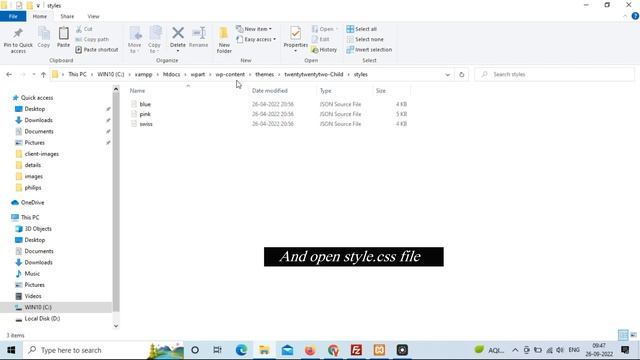This screenshot has height=360, width=640.
Task: Open the File menu tab
Action: pos(13,16)
